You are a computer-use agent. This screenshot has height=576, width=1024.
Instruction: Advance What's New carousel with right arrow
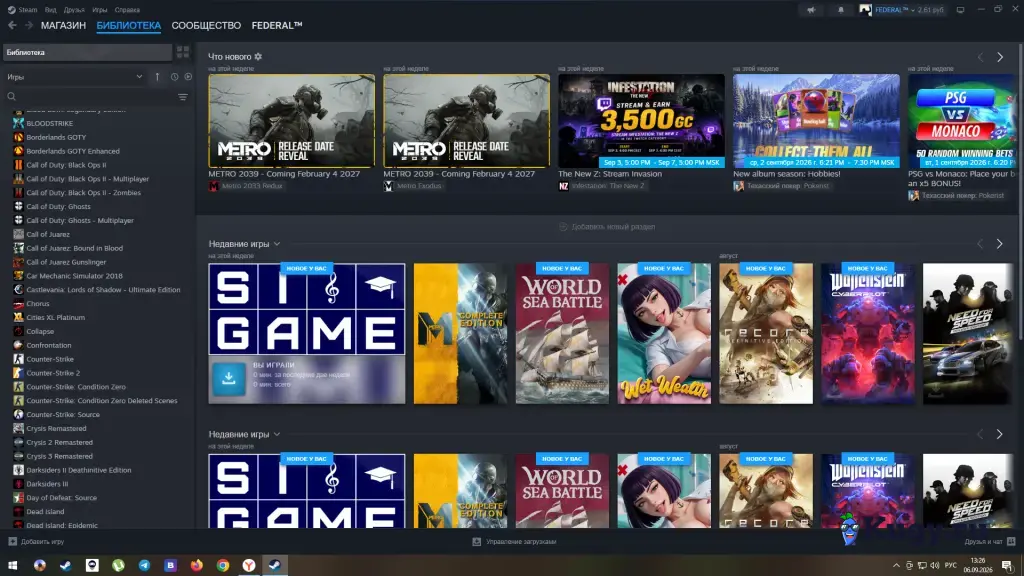[x=1000, y=57]
